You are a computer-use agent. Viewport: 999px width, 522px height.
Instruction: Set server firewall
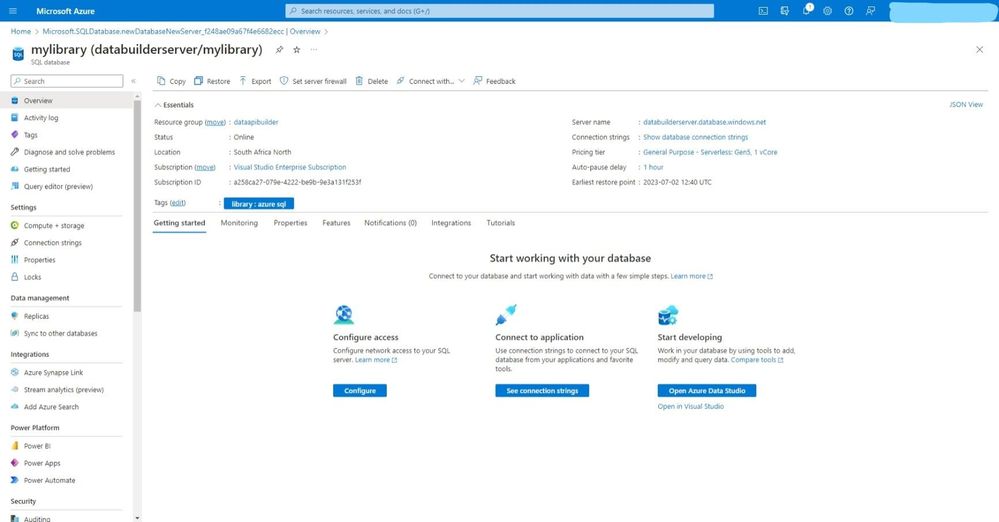313,81
